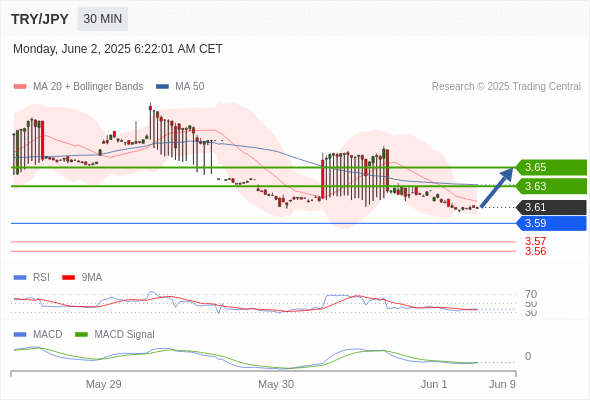Viewport: 590px width, 400px height.
Task: Click the Research © 2025 Trading Central credit
Action: pos(506,87)
